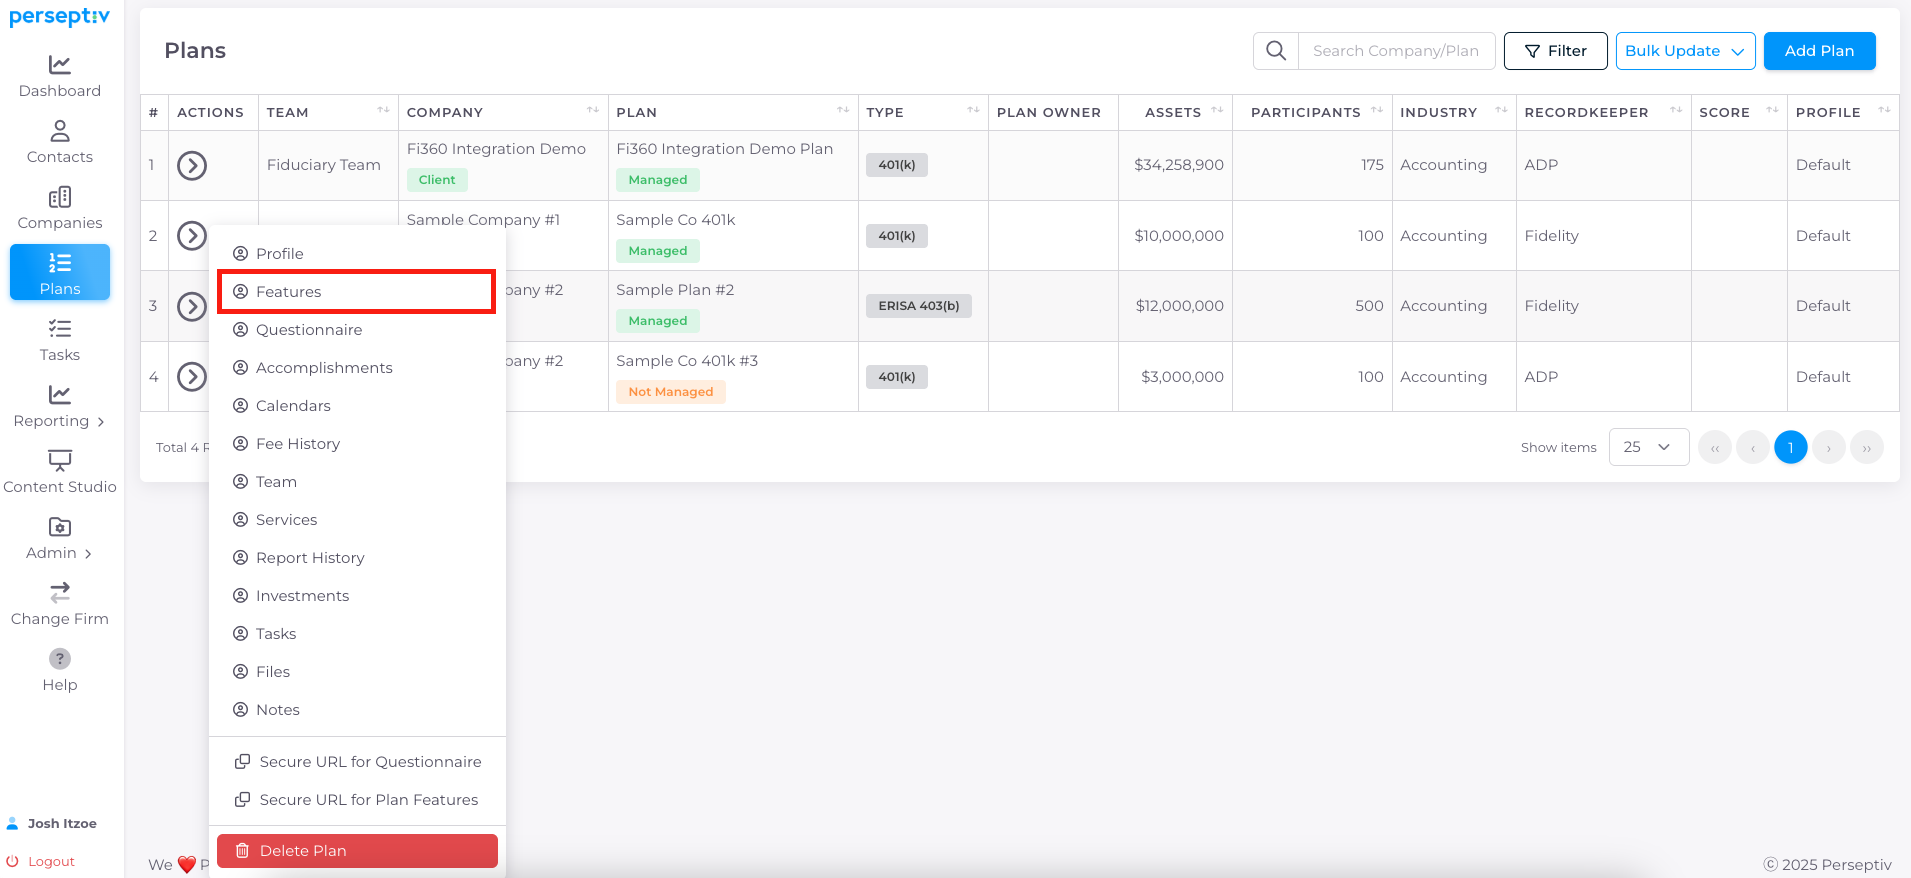Open Content Studio in the sidebar

(x=60, y=472)
